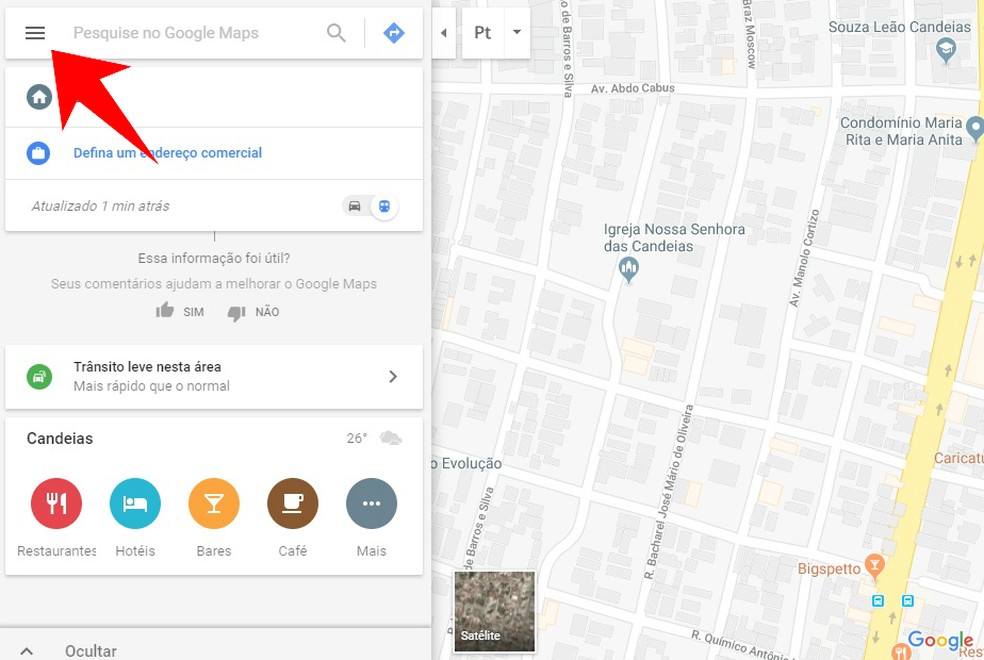Click the thumbs up SIM button
The width and height of the screenshot is (984, 660).
[179, 311]
